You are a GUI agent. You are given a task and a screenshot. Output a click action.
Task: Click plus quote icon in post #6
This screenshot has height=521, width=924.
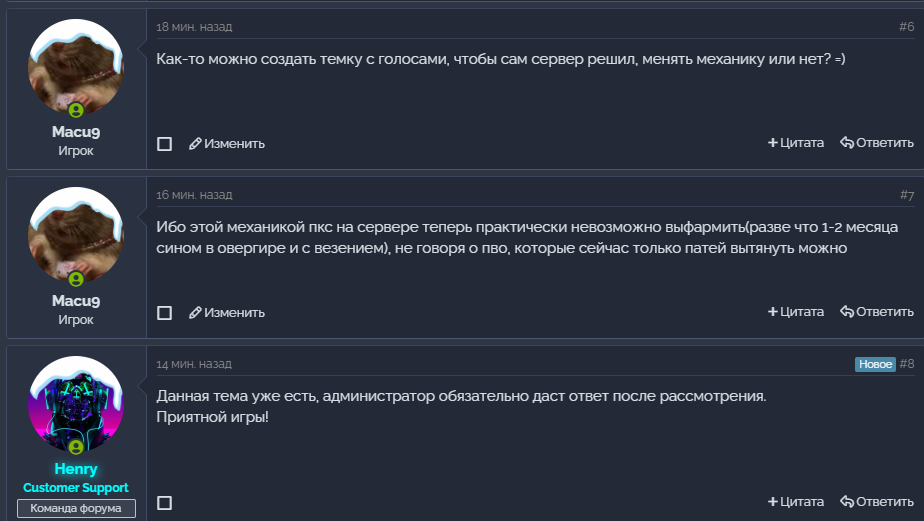pyautogui.click(x=773, y=143)
